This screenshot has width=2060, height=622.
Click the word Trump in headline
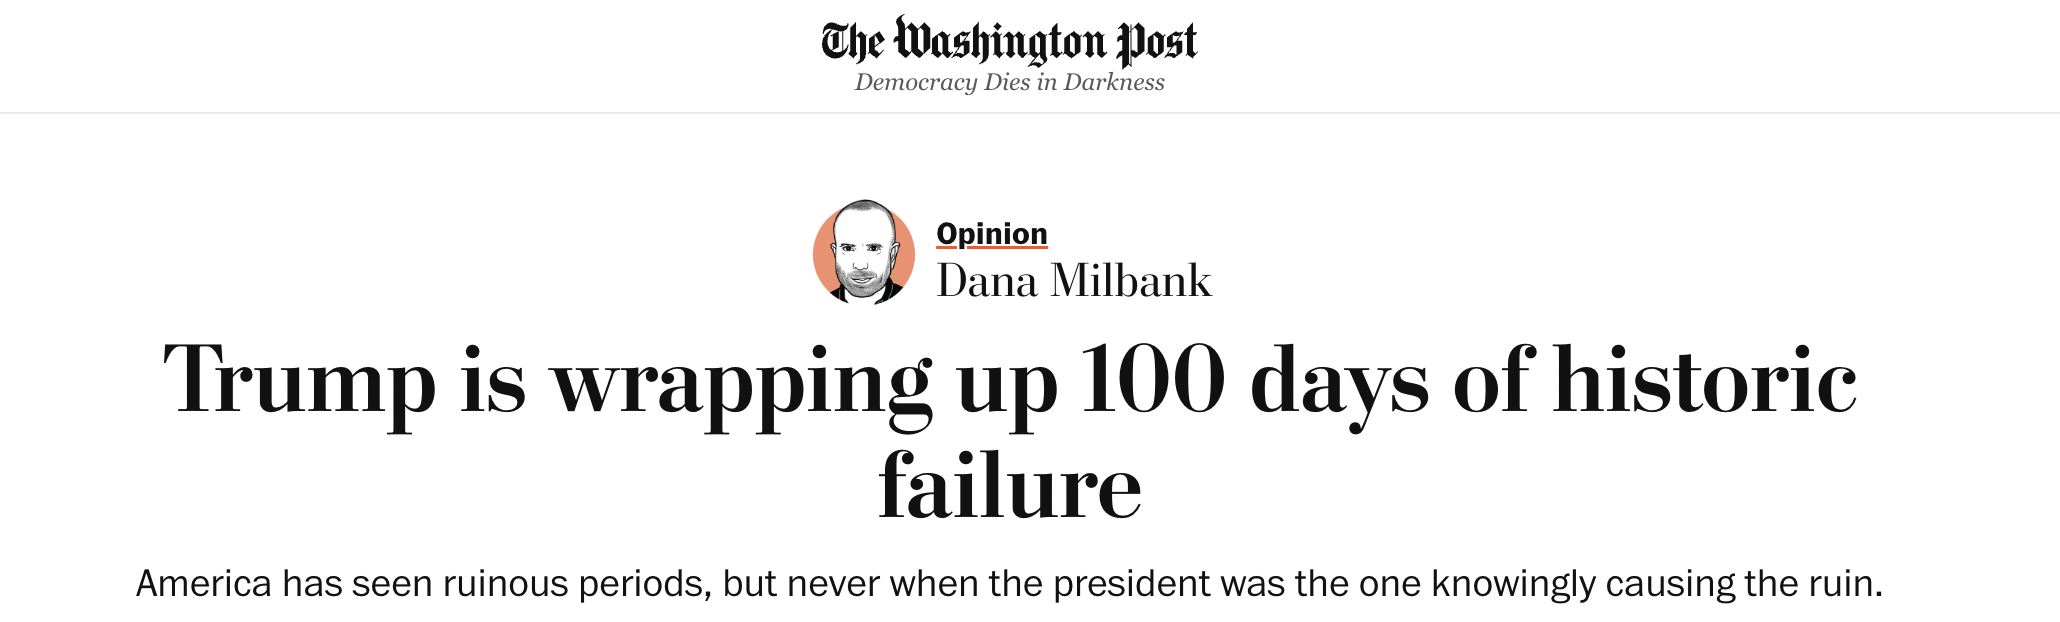click(x=300, y=380)
